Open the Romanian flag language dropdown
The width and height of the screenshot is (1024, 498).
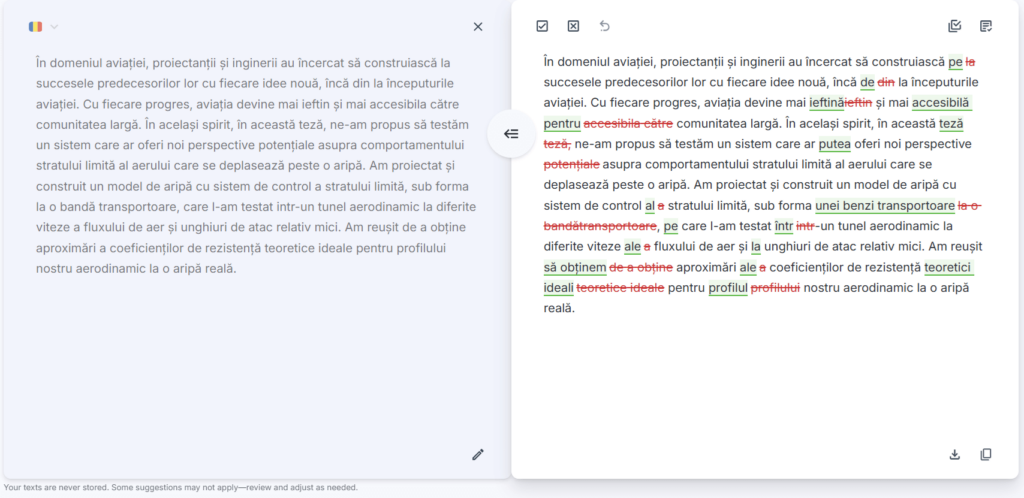click(x=37, y=27)
